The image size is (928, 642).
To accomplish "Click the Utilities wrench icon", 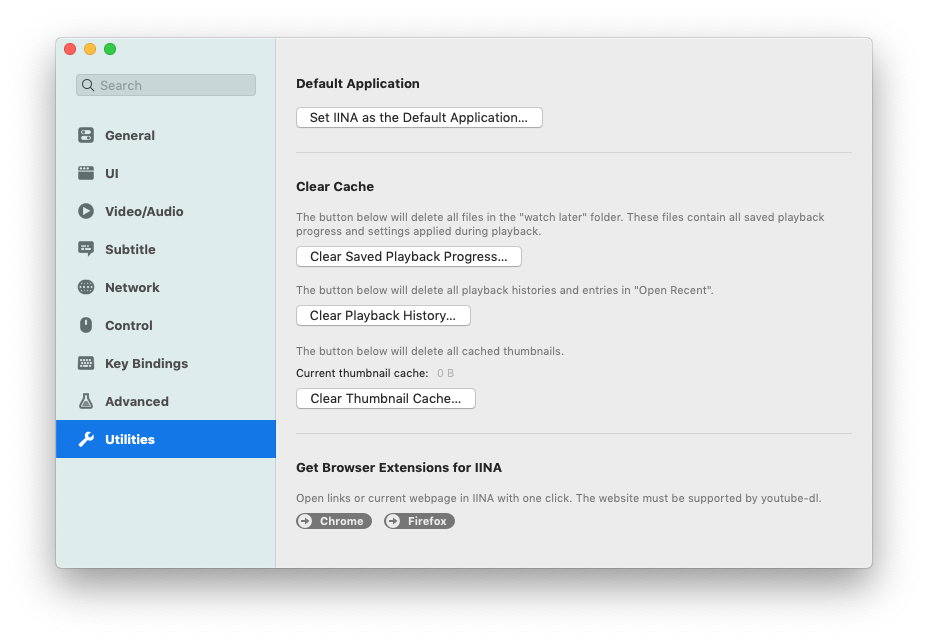I will 86,439.
